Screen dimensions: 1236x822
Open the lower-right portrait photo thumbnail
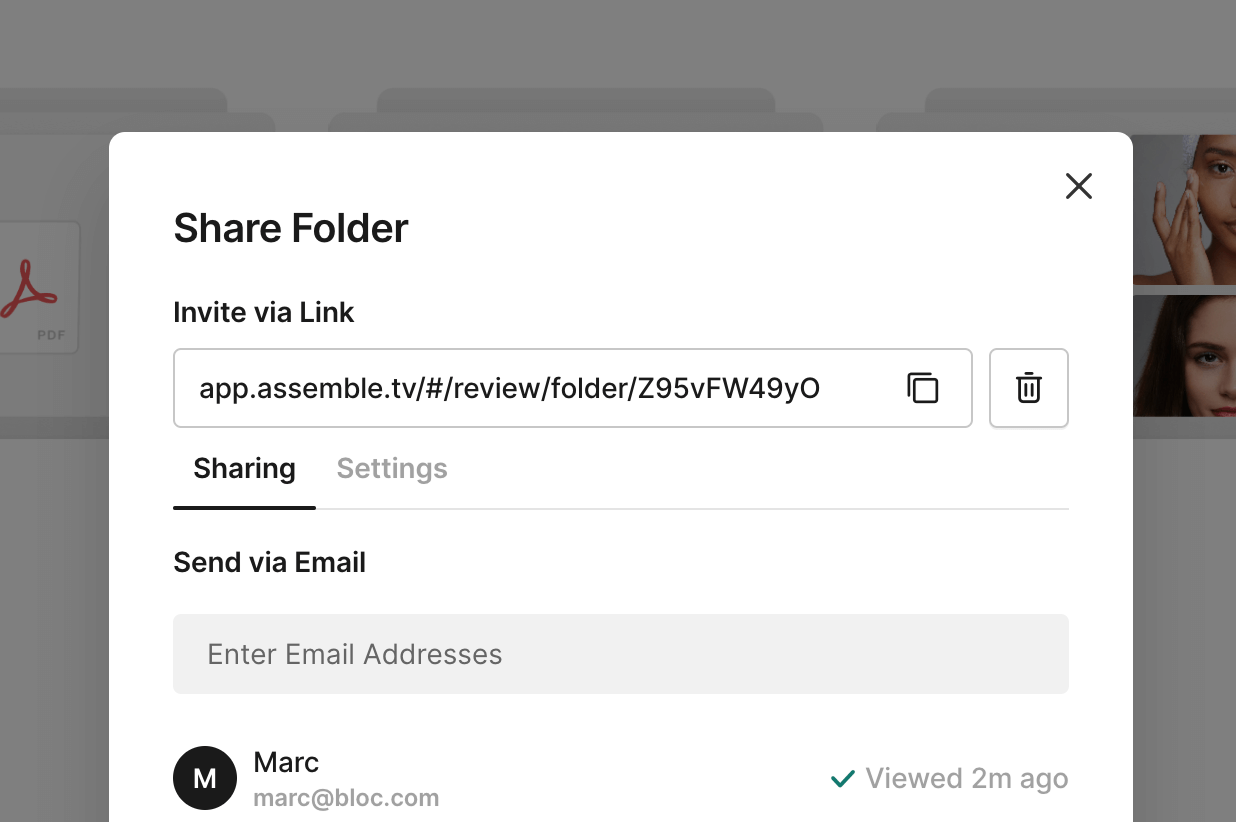(x=1184, y=355)
